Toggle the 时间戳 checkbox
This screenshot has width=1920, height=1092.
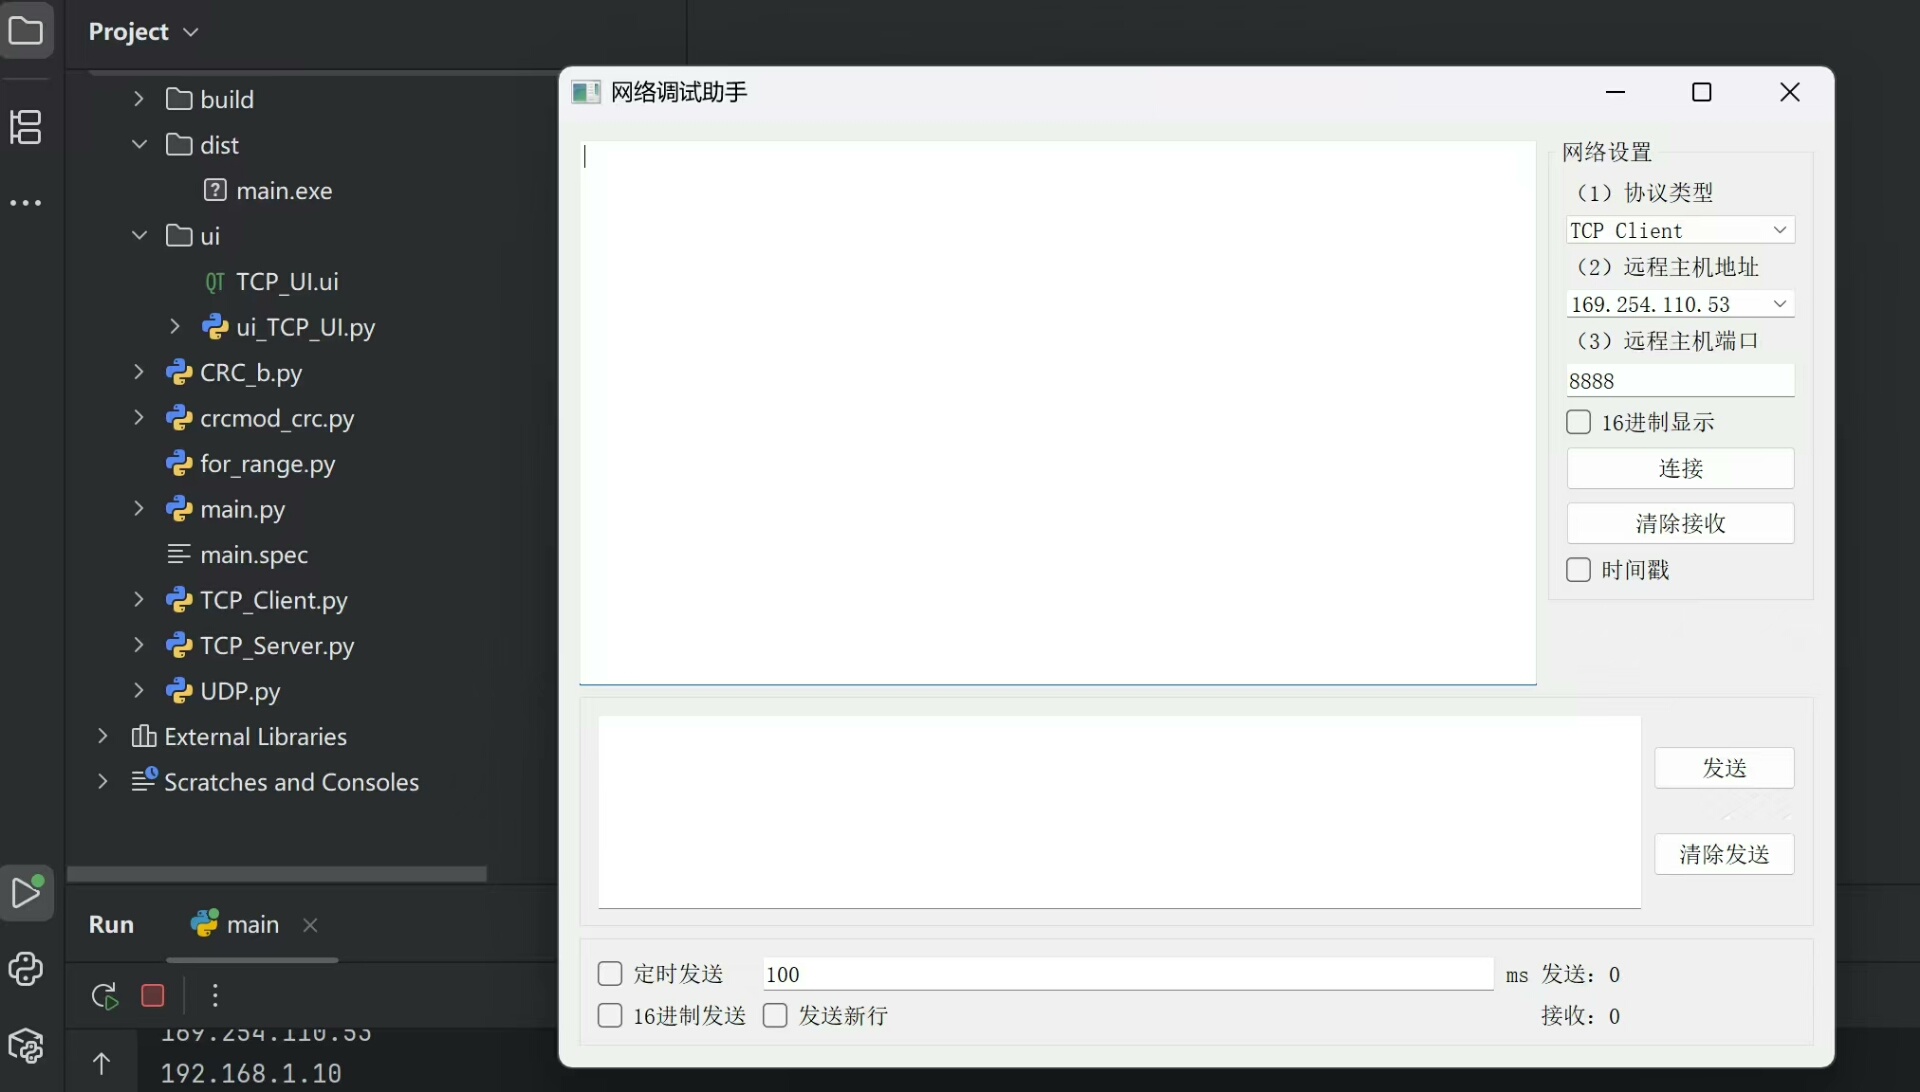(1578, 570)
